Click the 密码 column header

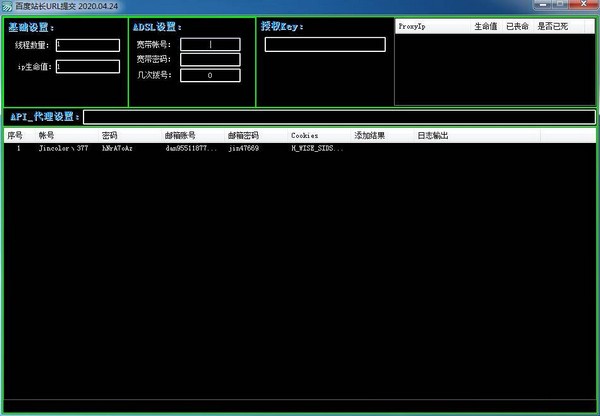[x=110, y=135]
